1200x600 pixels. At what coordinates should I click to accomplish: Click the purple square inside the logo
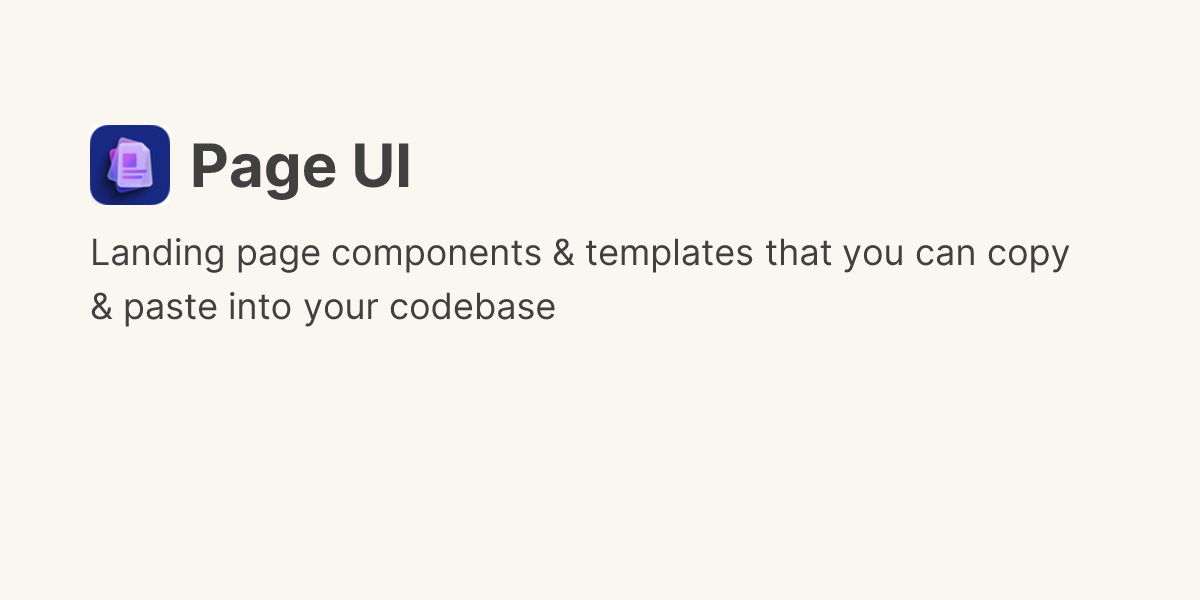point(128,160)
